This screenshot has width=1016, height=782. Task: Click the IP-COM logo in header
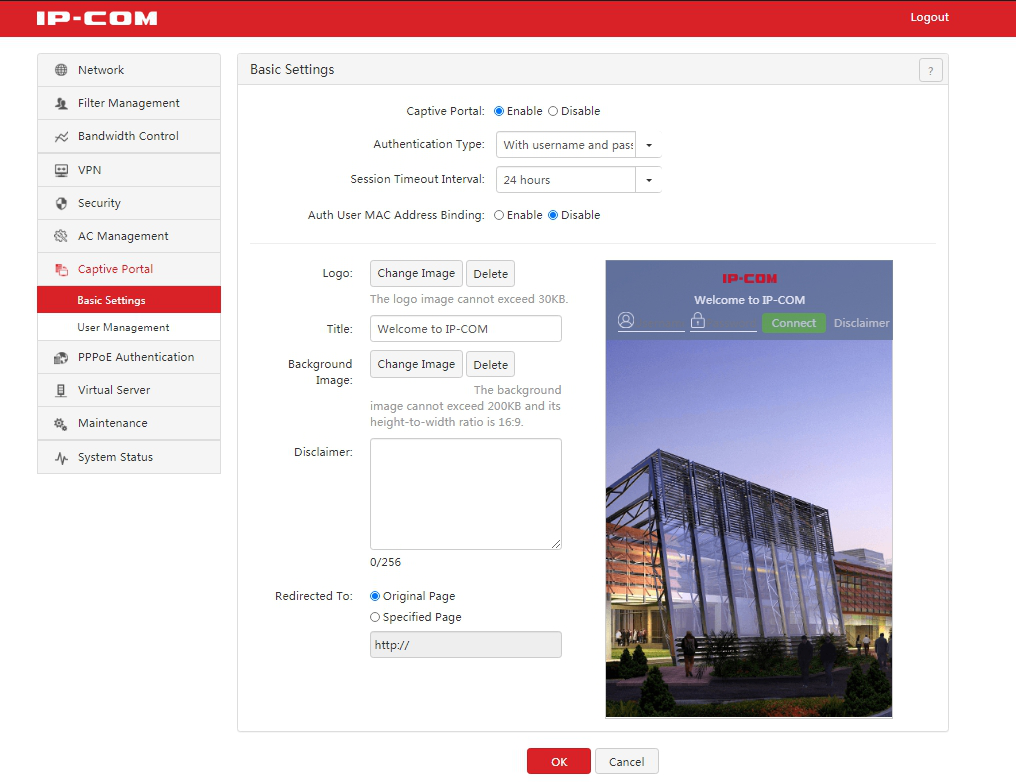pos(97,18)
